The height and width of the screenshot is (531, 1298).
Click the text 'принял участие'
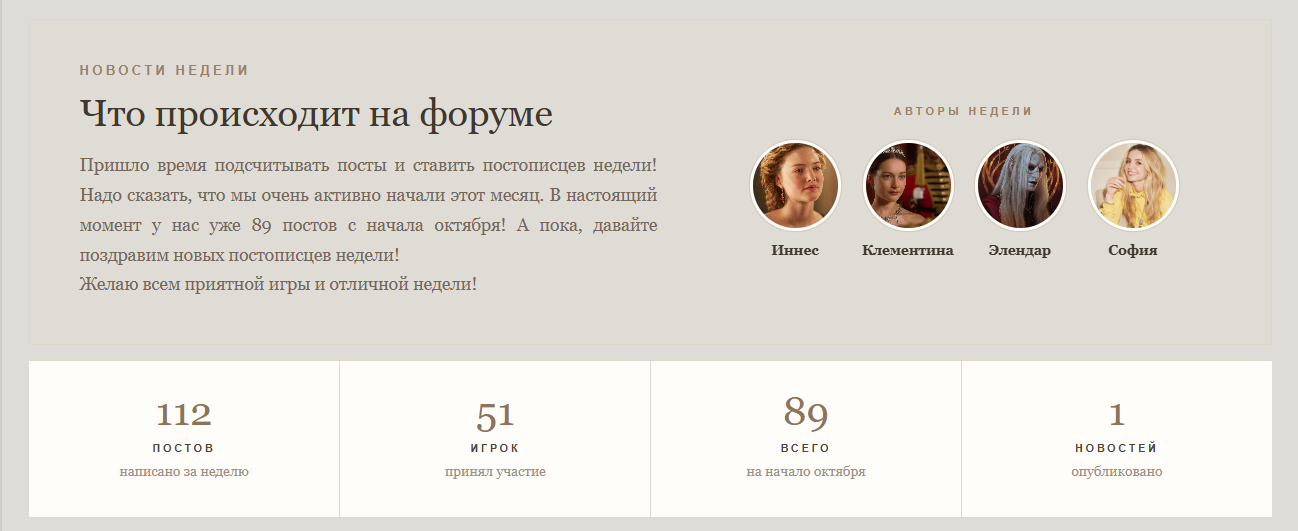tap(495, 472)
